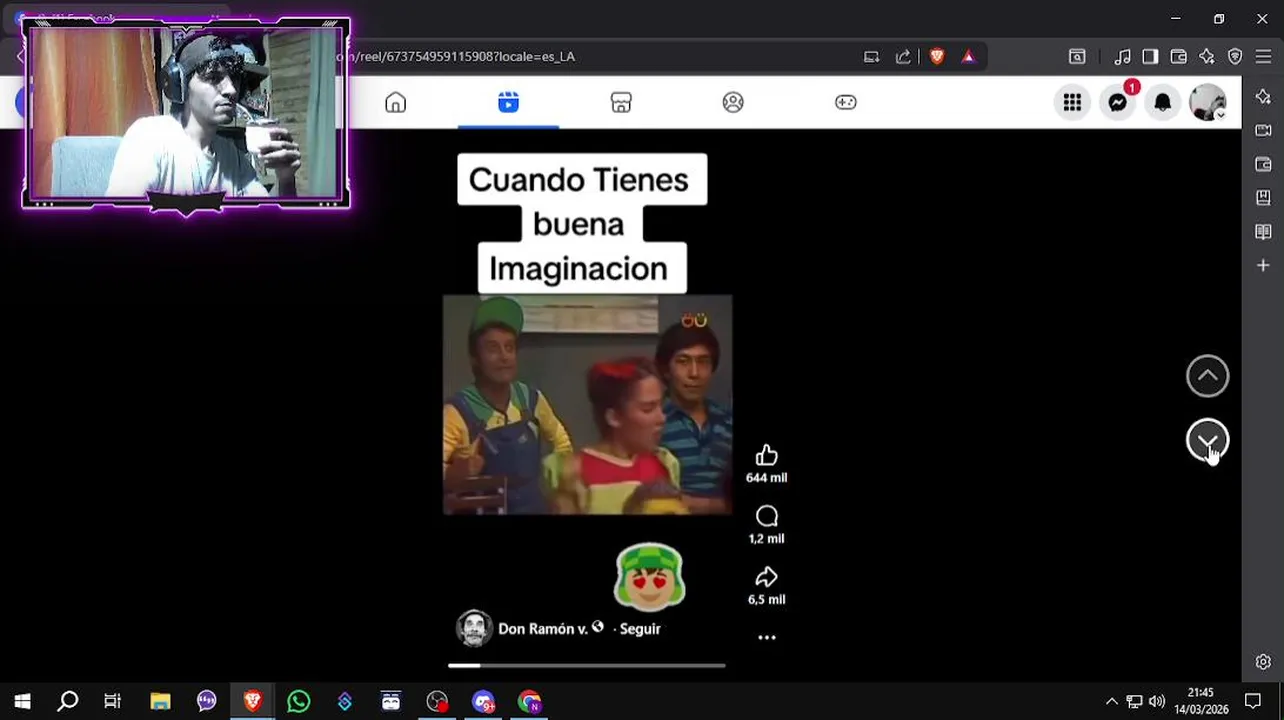Click install app icon in address bar
The width and height of the screenshot is (1284, 720).
tap(871, 57)
